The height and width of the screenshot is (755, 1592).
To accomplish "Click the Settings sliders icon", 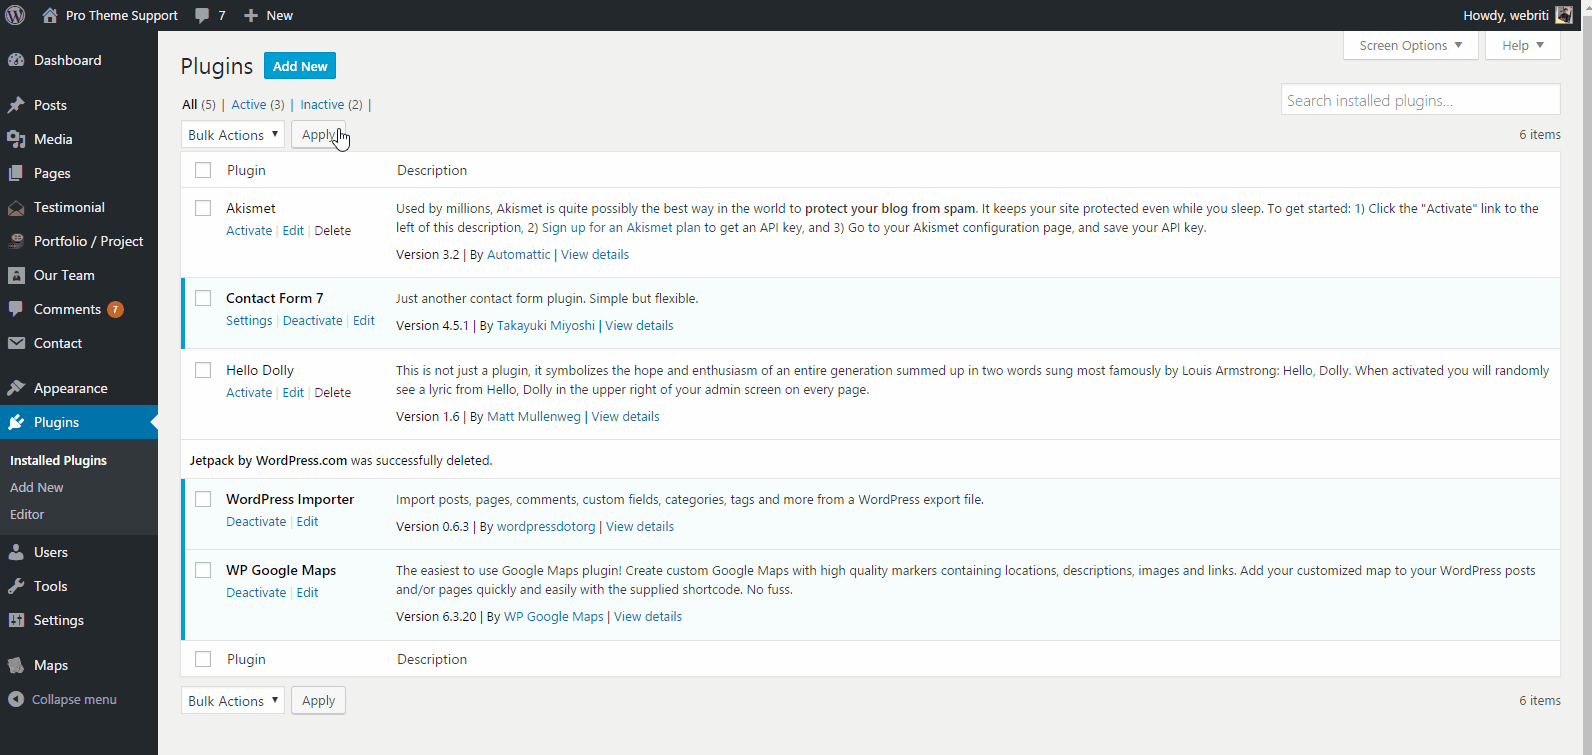I will click(x=16, y=620).
